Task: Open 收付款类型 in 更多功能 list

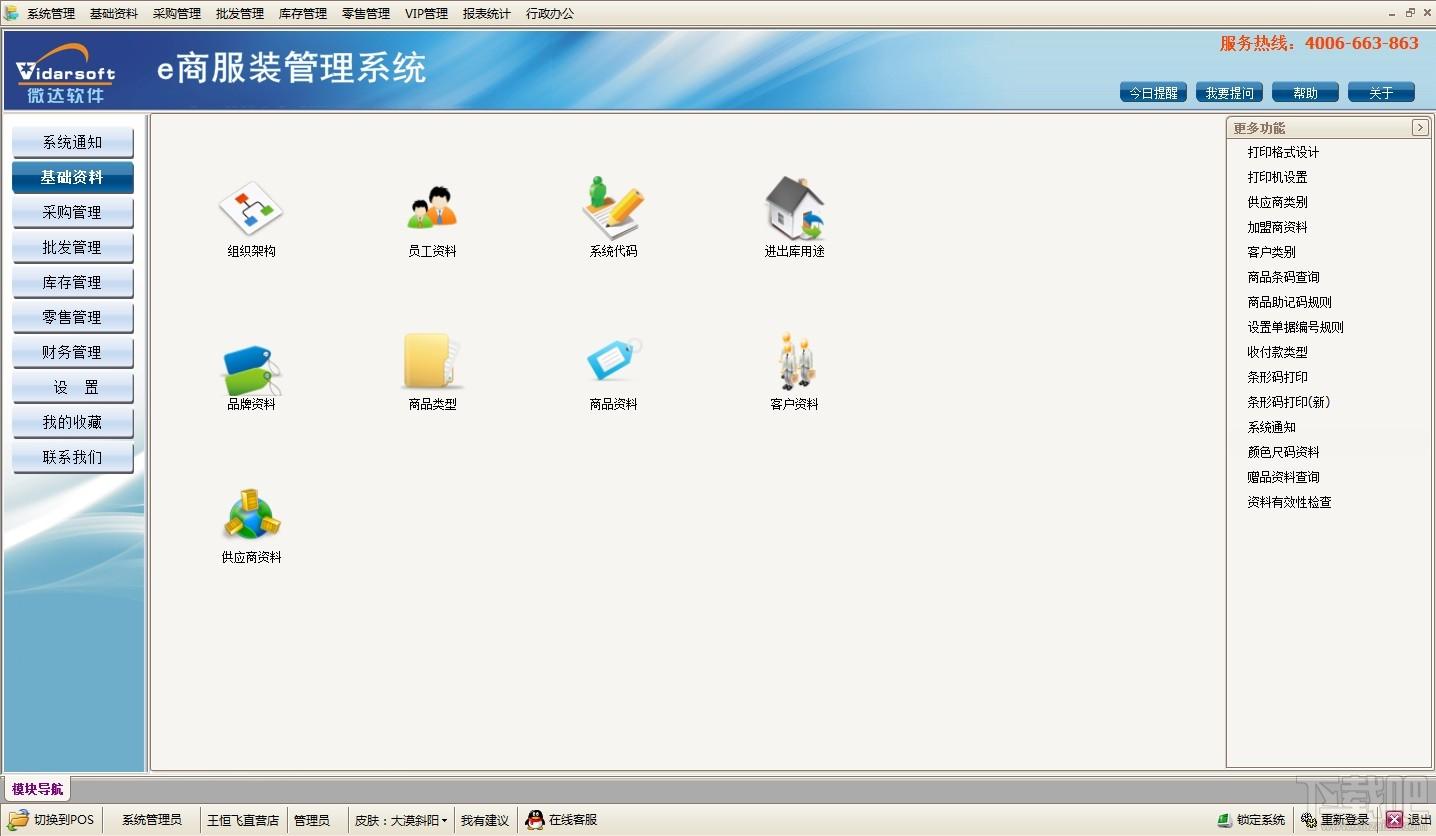Action: (x=1277, y=352)
